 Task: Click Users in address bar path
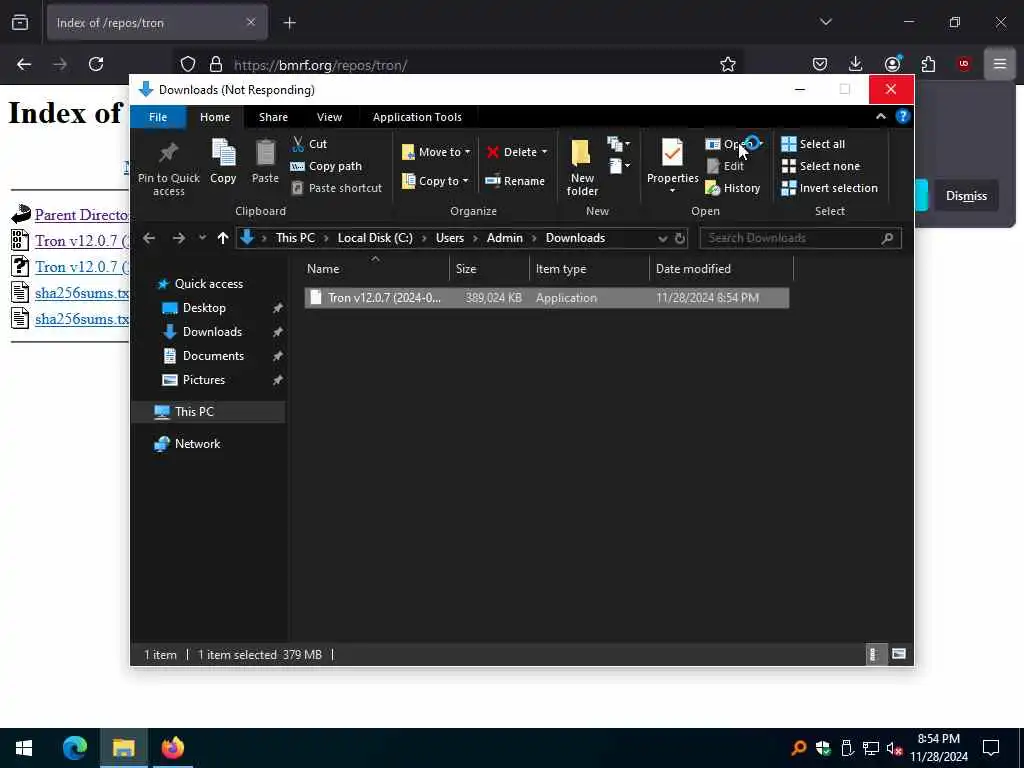coord(450,238)
